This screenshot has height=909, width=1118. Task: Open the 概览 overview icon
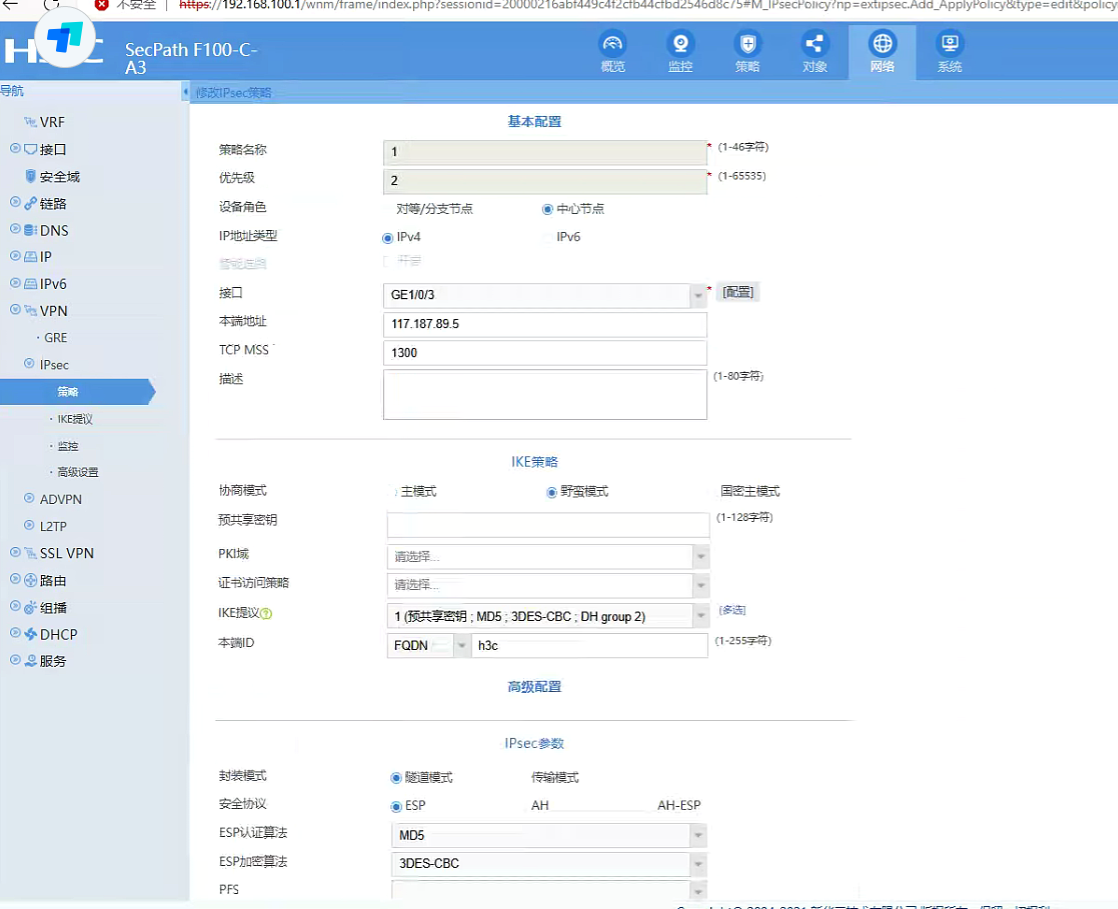click(x=612, y=45)
